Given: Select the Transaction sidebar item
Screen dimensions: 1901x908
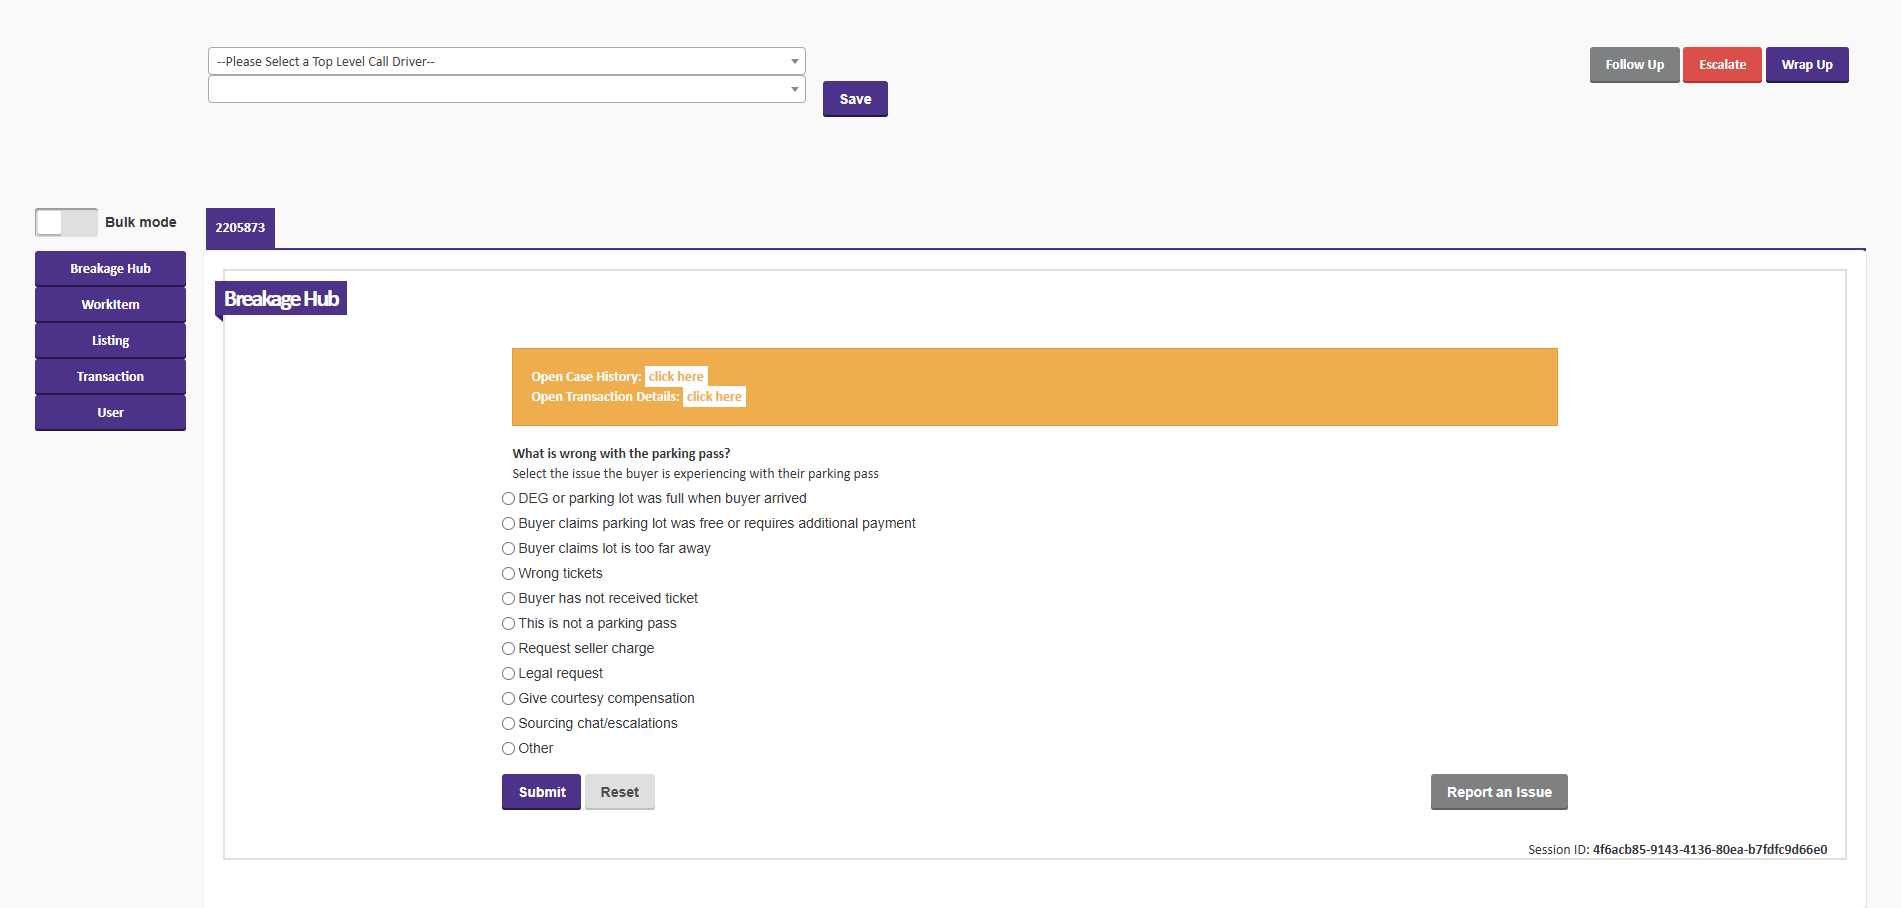Looking at the screenshot, I should pos(110,377).
